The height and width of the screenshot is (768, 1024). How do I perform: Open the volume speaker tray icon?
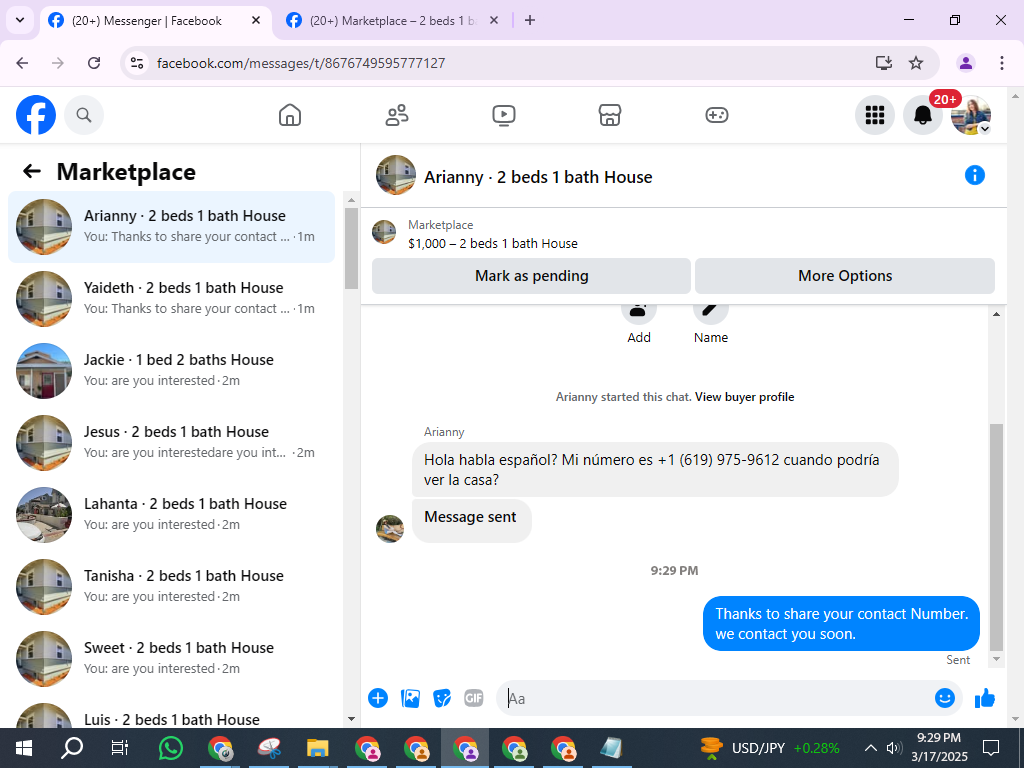pyautogui.click(x=894, y=748)
